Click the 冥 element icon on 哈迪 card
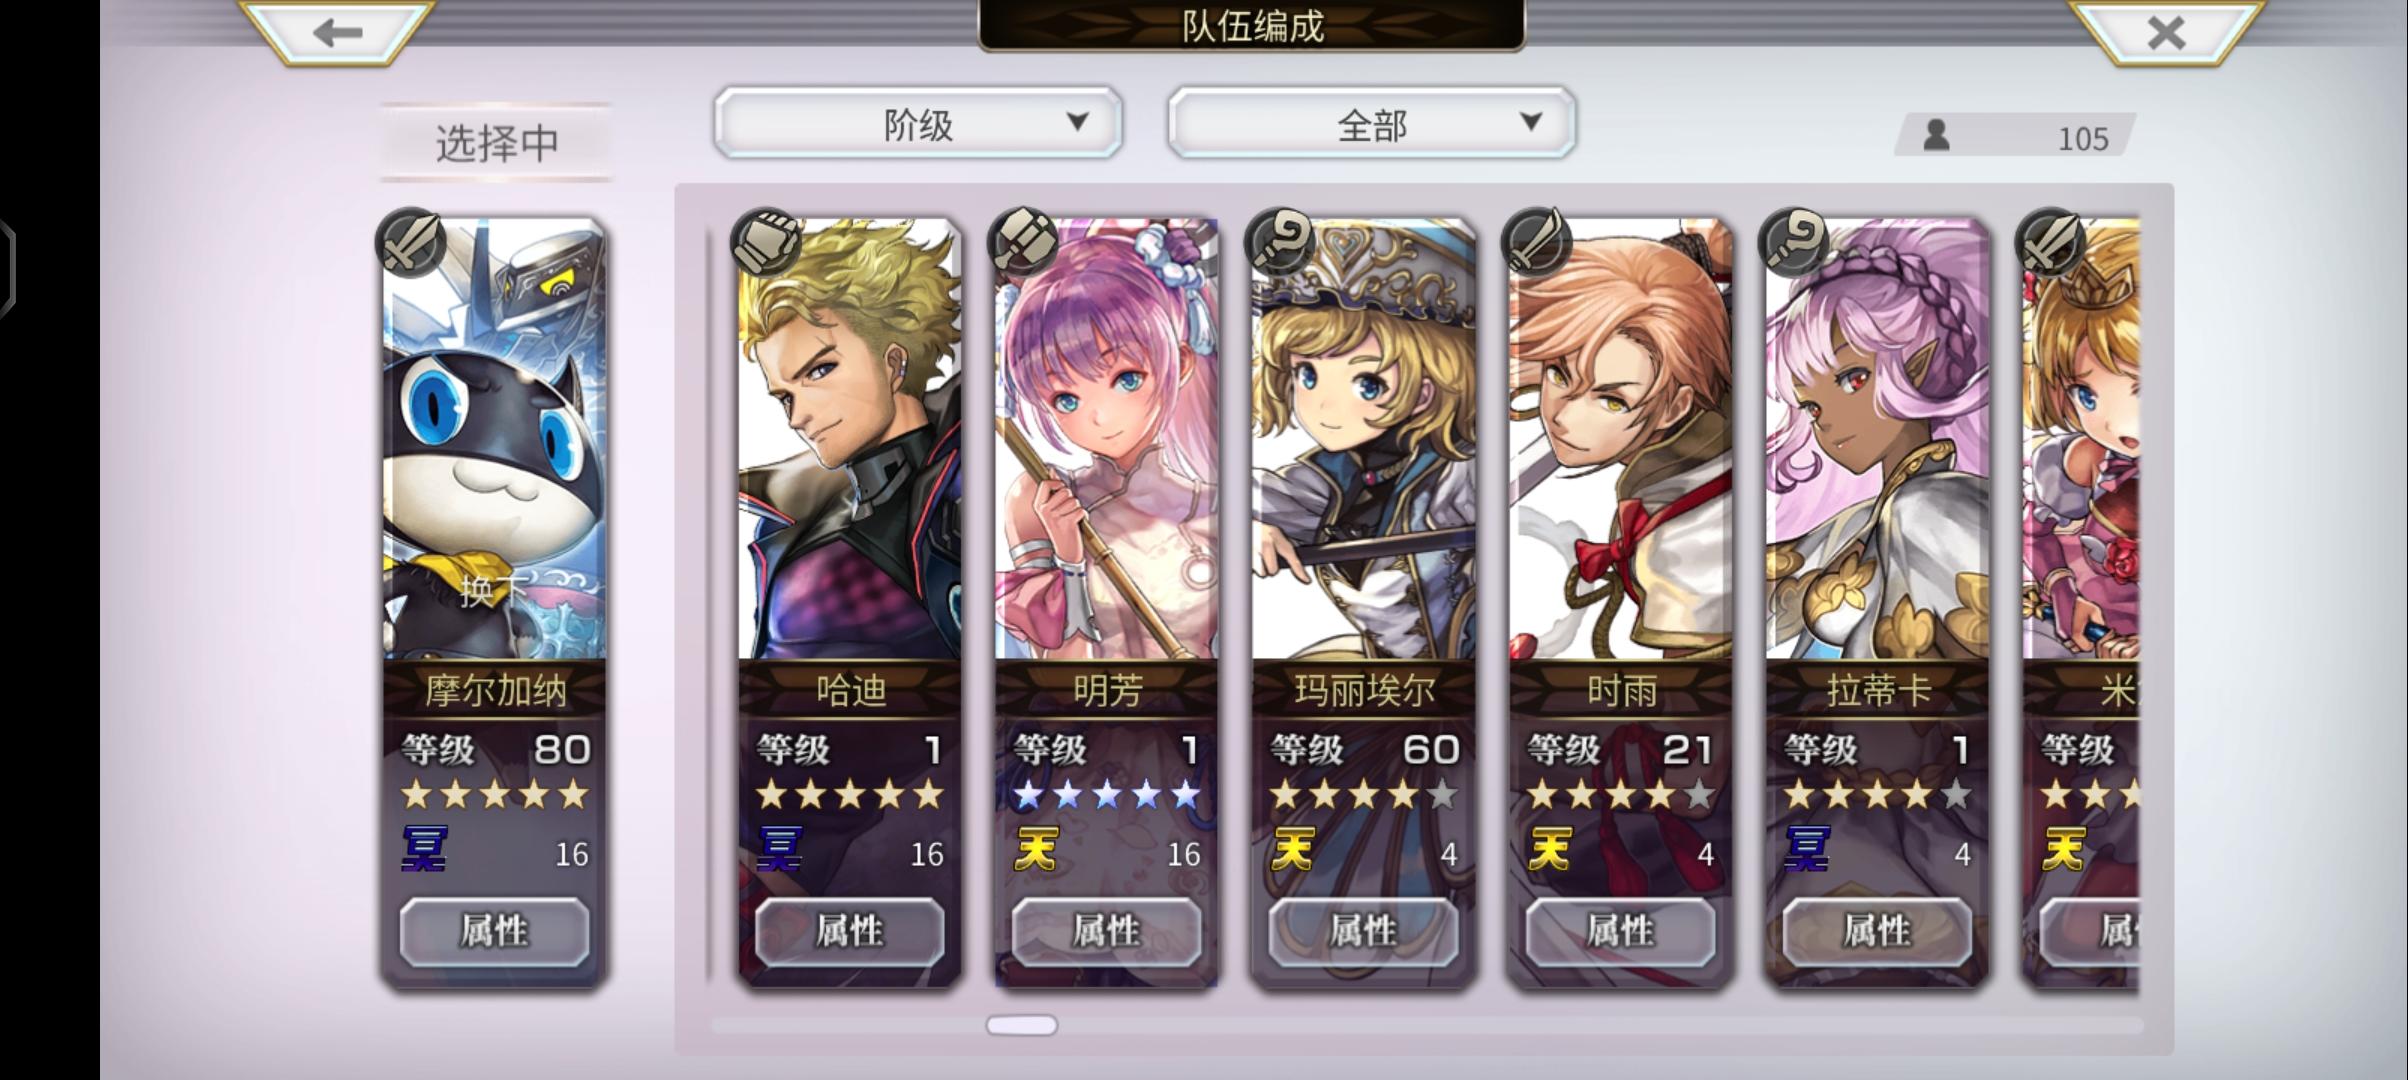2408x1080 pixels. [x=780, y=850]
